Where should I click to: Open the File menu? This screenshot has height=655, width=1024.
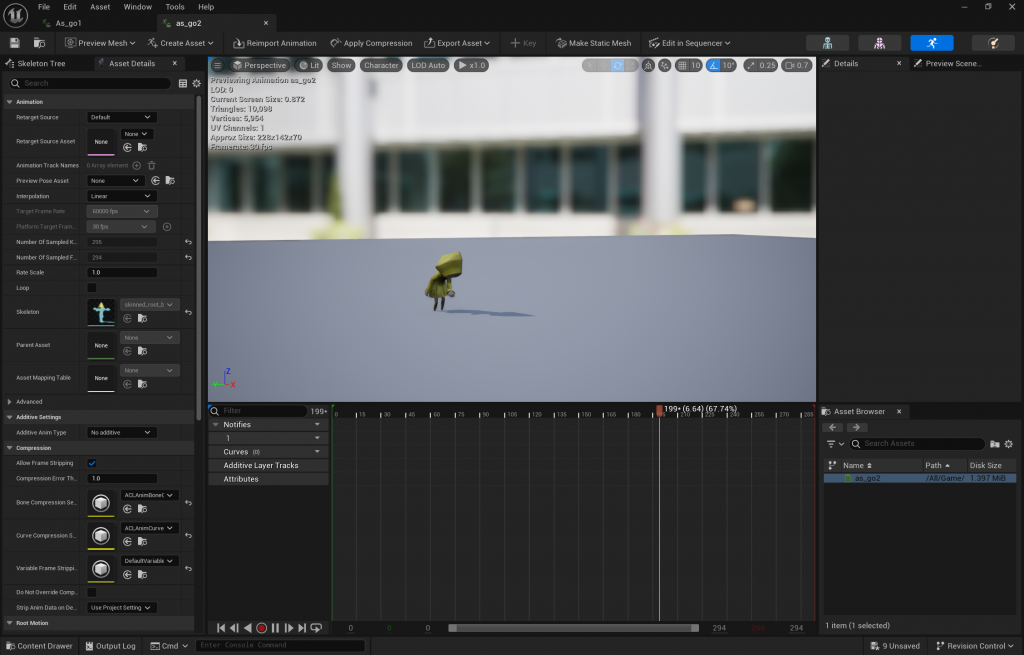44,7
